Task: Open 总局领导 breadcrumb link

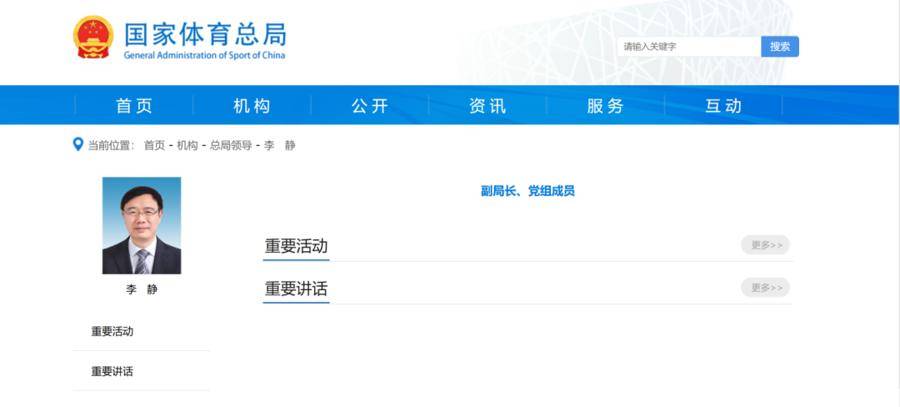Action: click(x=230, y=146)
